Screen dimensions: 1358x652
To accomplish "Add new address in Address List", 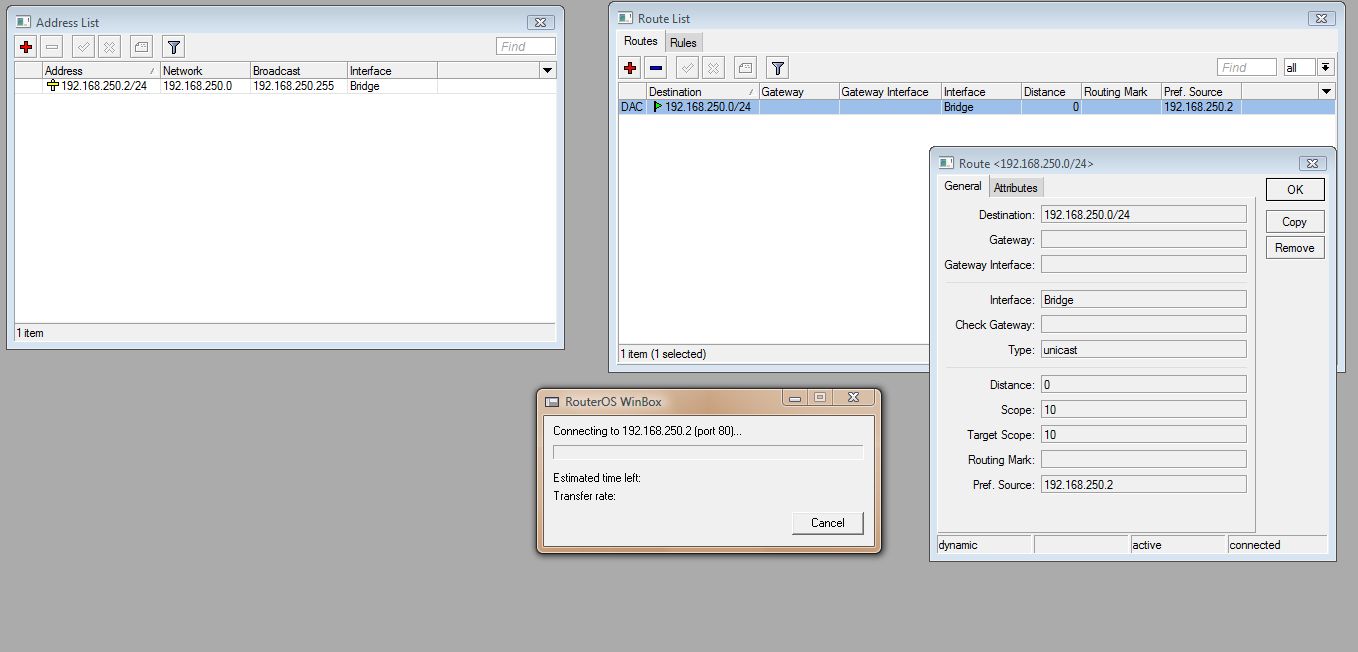I will point(26,47).
